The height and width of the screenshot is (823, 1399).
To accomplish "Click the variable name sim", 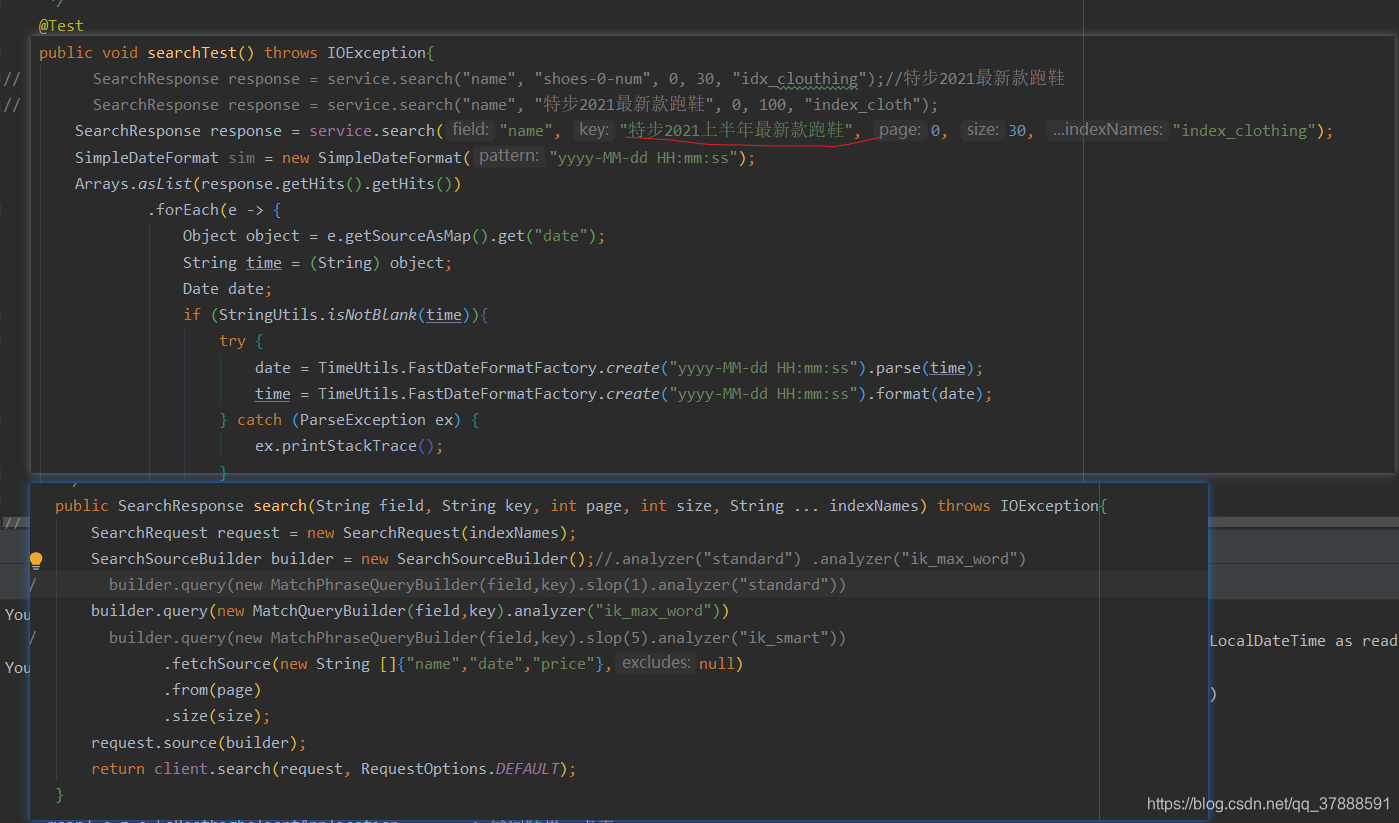I will (241, 158).
